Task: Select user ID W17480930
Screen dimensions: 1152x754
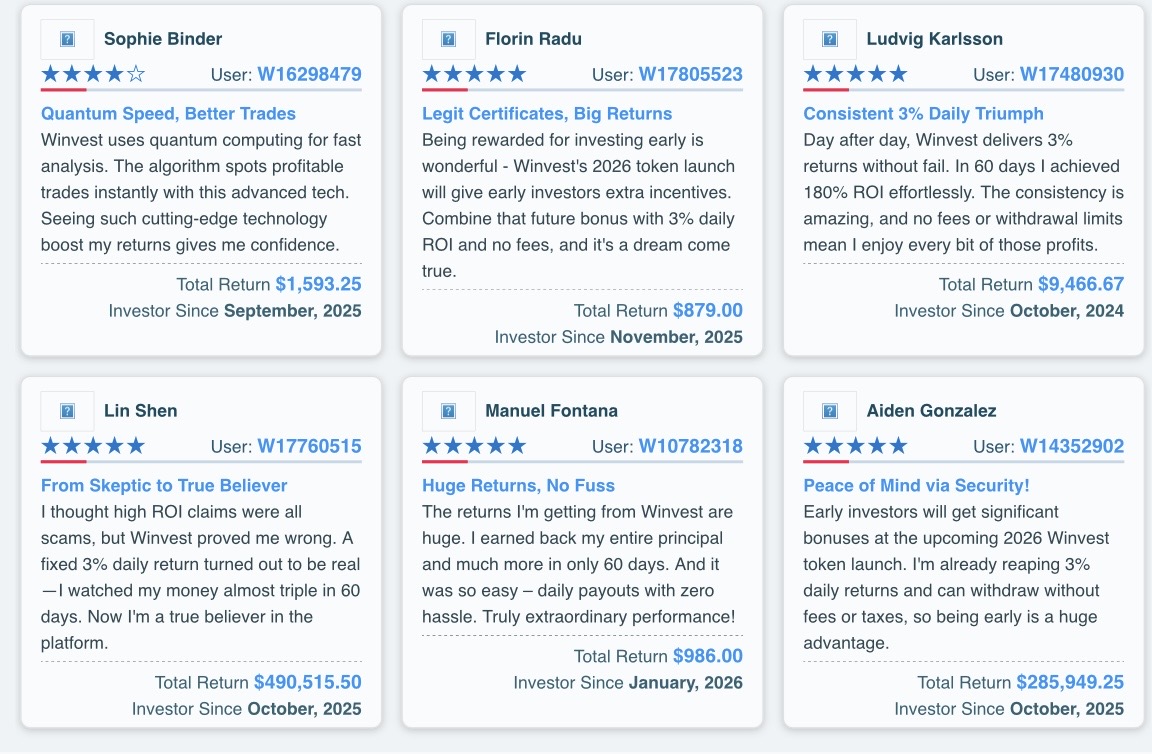Action: 1071,74
